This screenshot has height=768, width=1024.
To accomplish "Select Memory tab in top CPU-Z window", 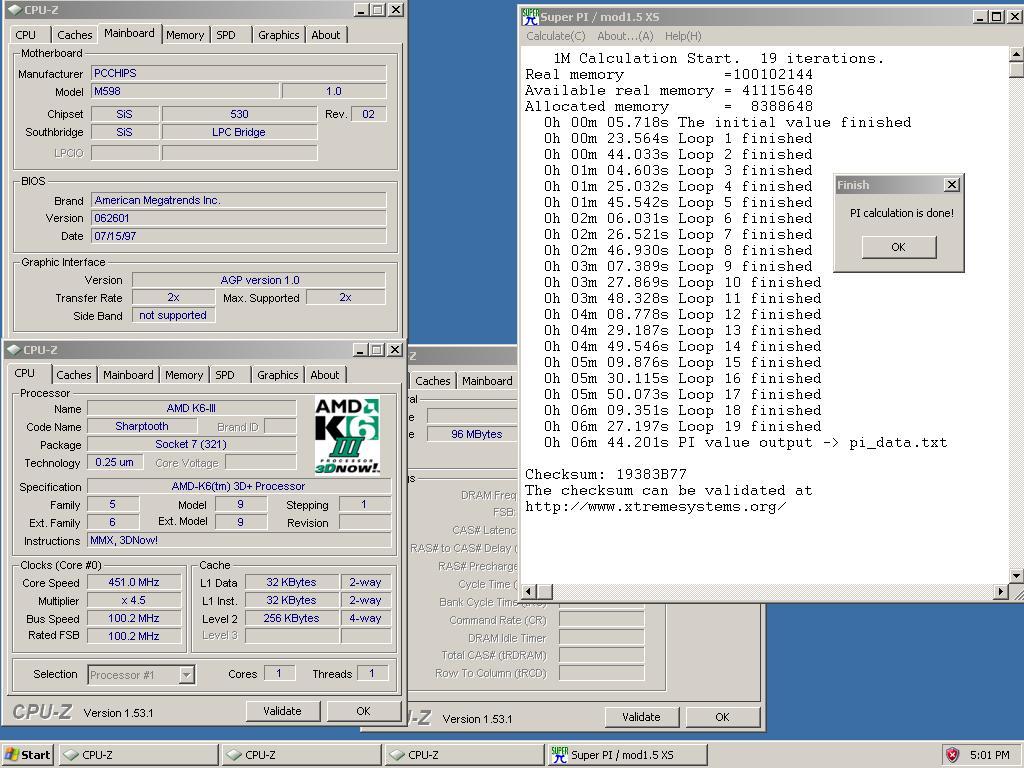I will coord(185,35).
